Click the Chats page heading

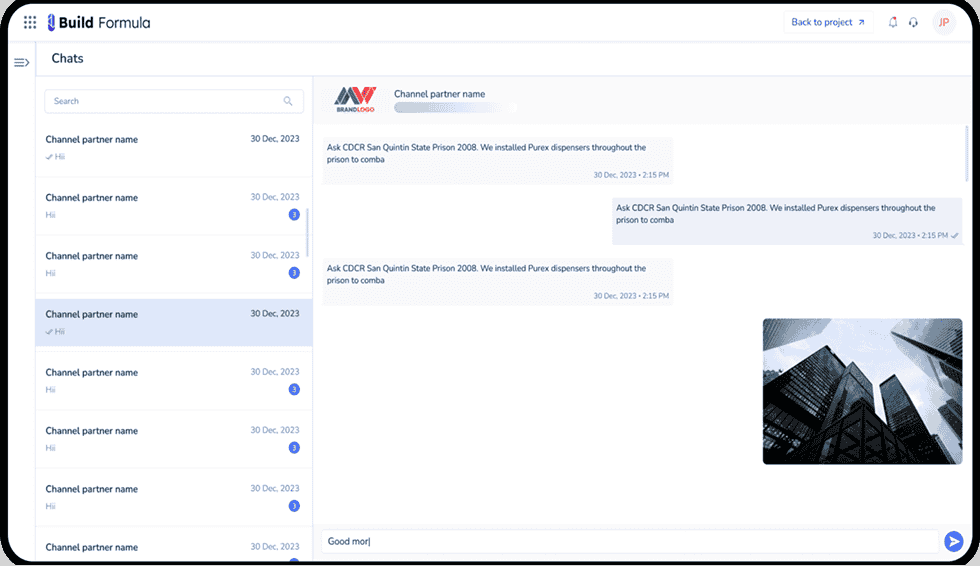(x=68, y=59)
